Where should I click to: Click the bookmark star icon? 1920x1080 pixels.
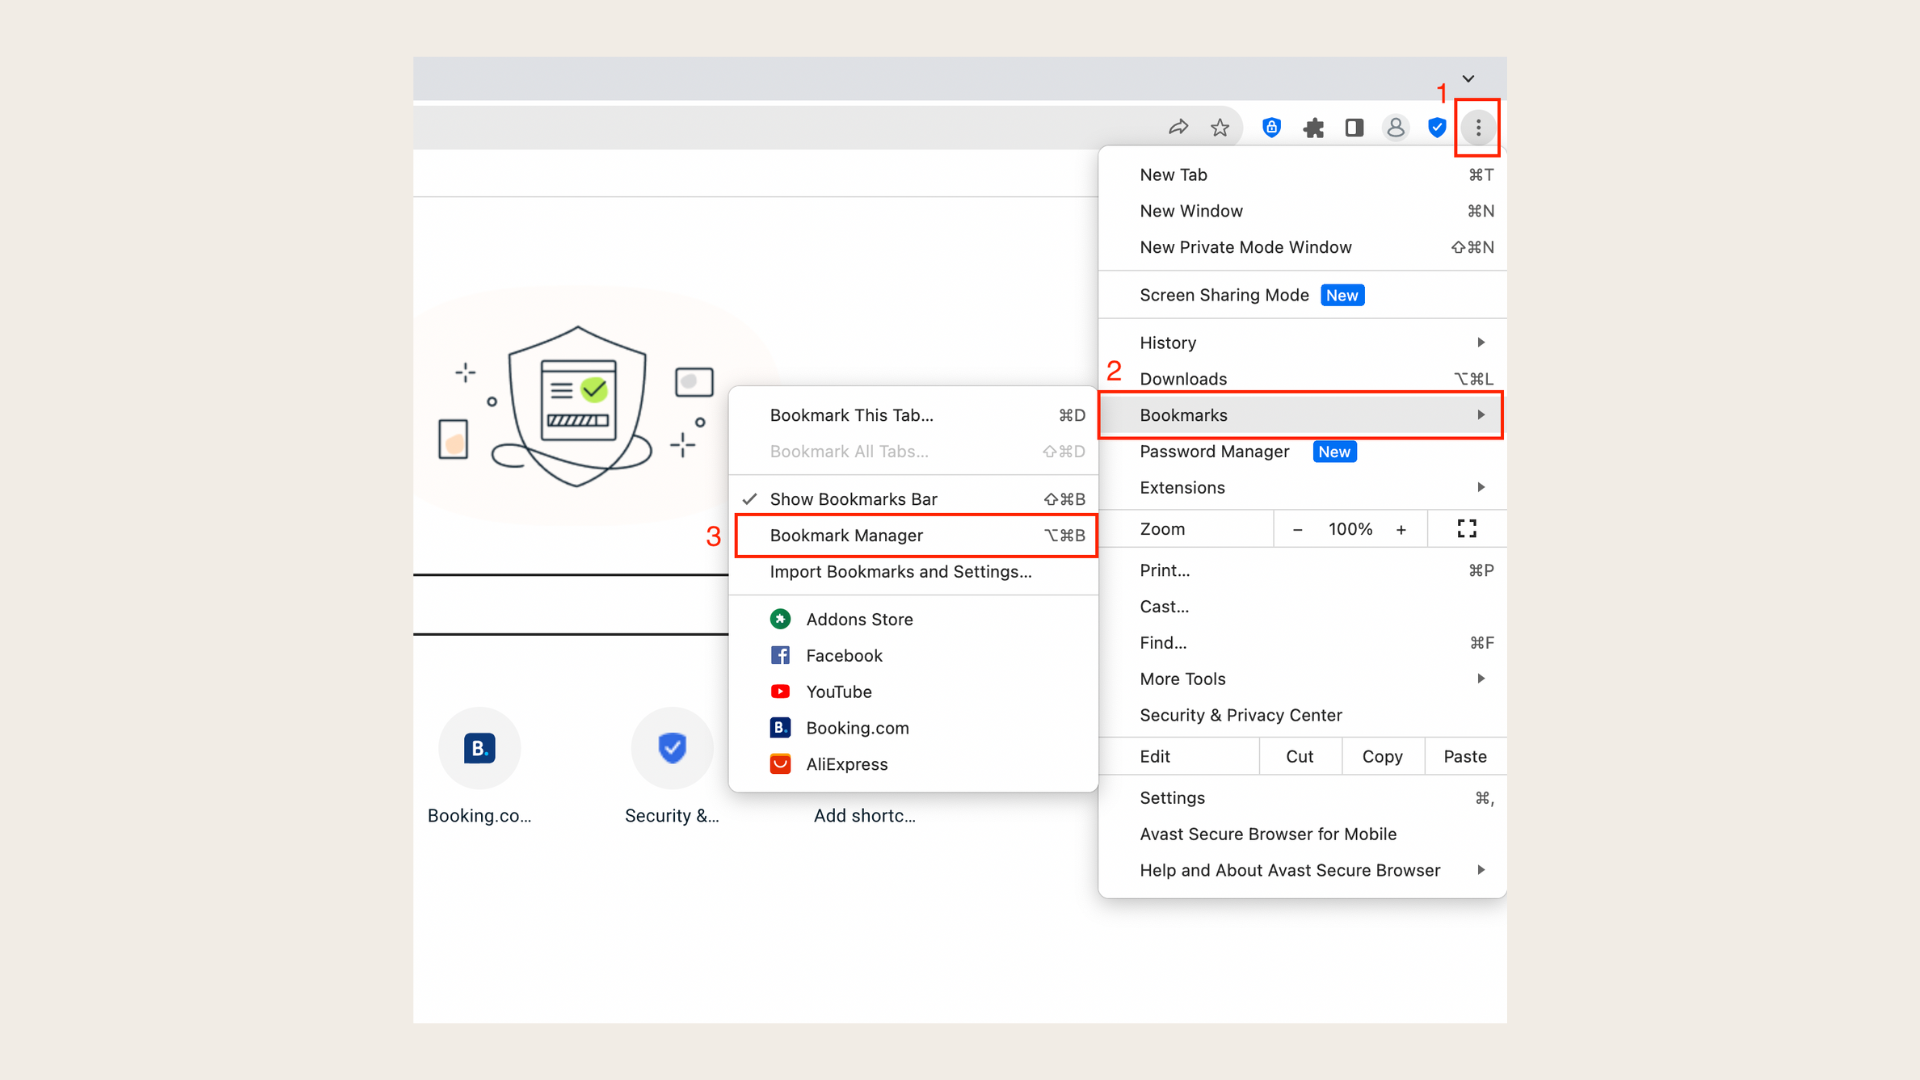(1218, 127)
